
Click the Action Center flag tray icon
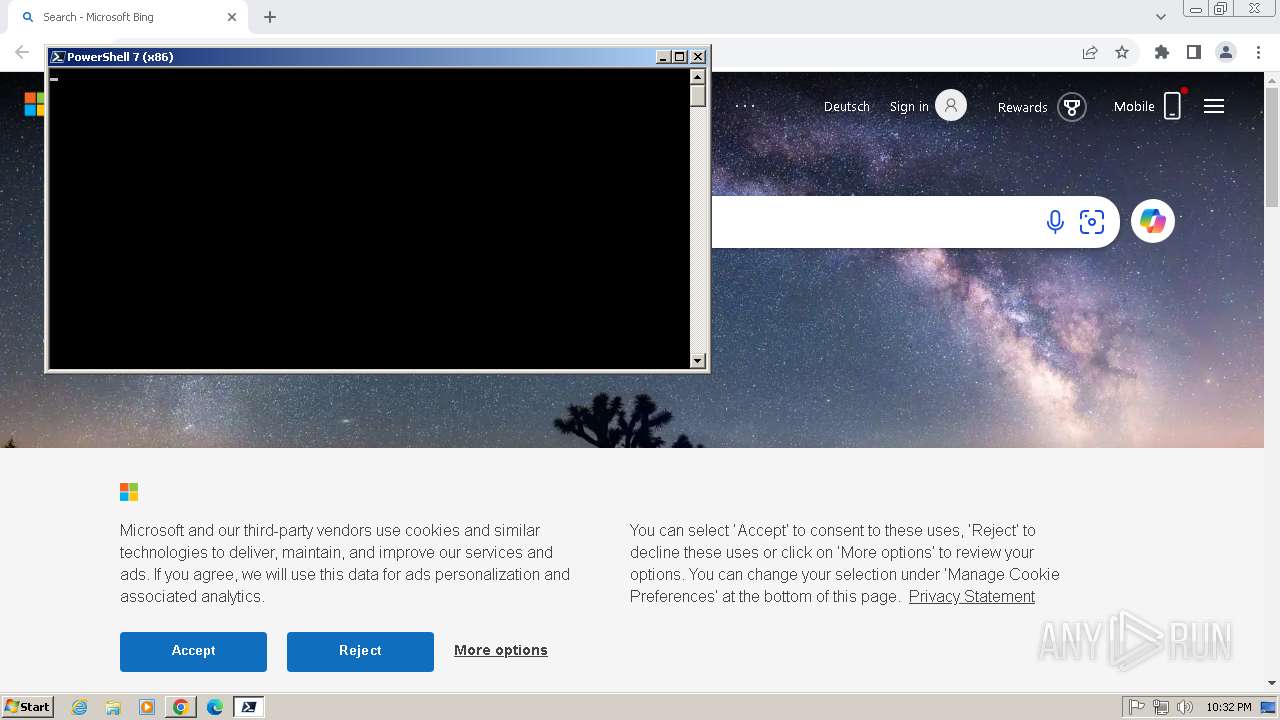tap(1137, 707)
